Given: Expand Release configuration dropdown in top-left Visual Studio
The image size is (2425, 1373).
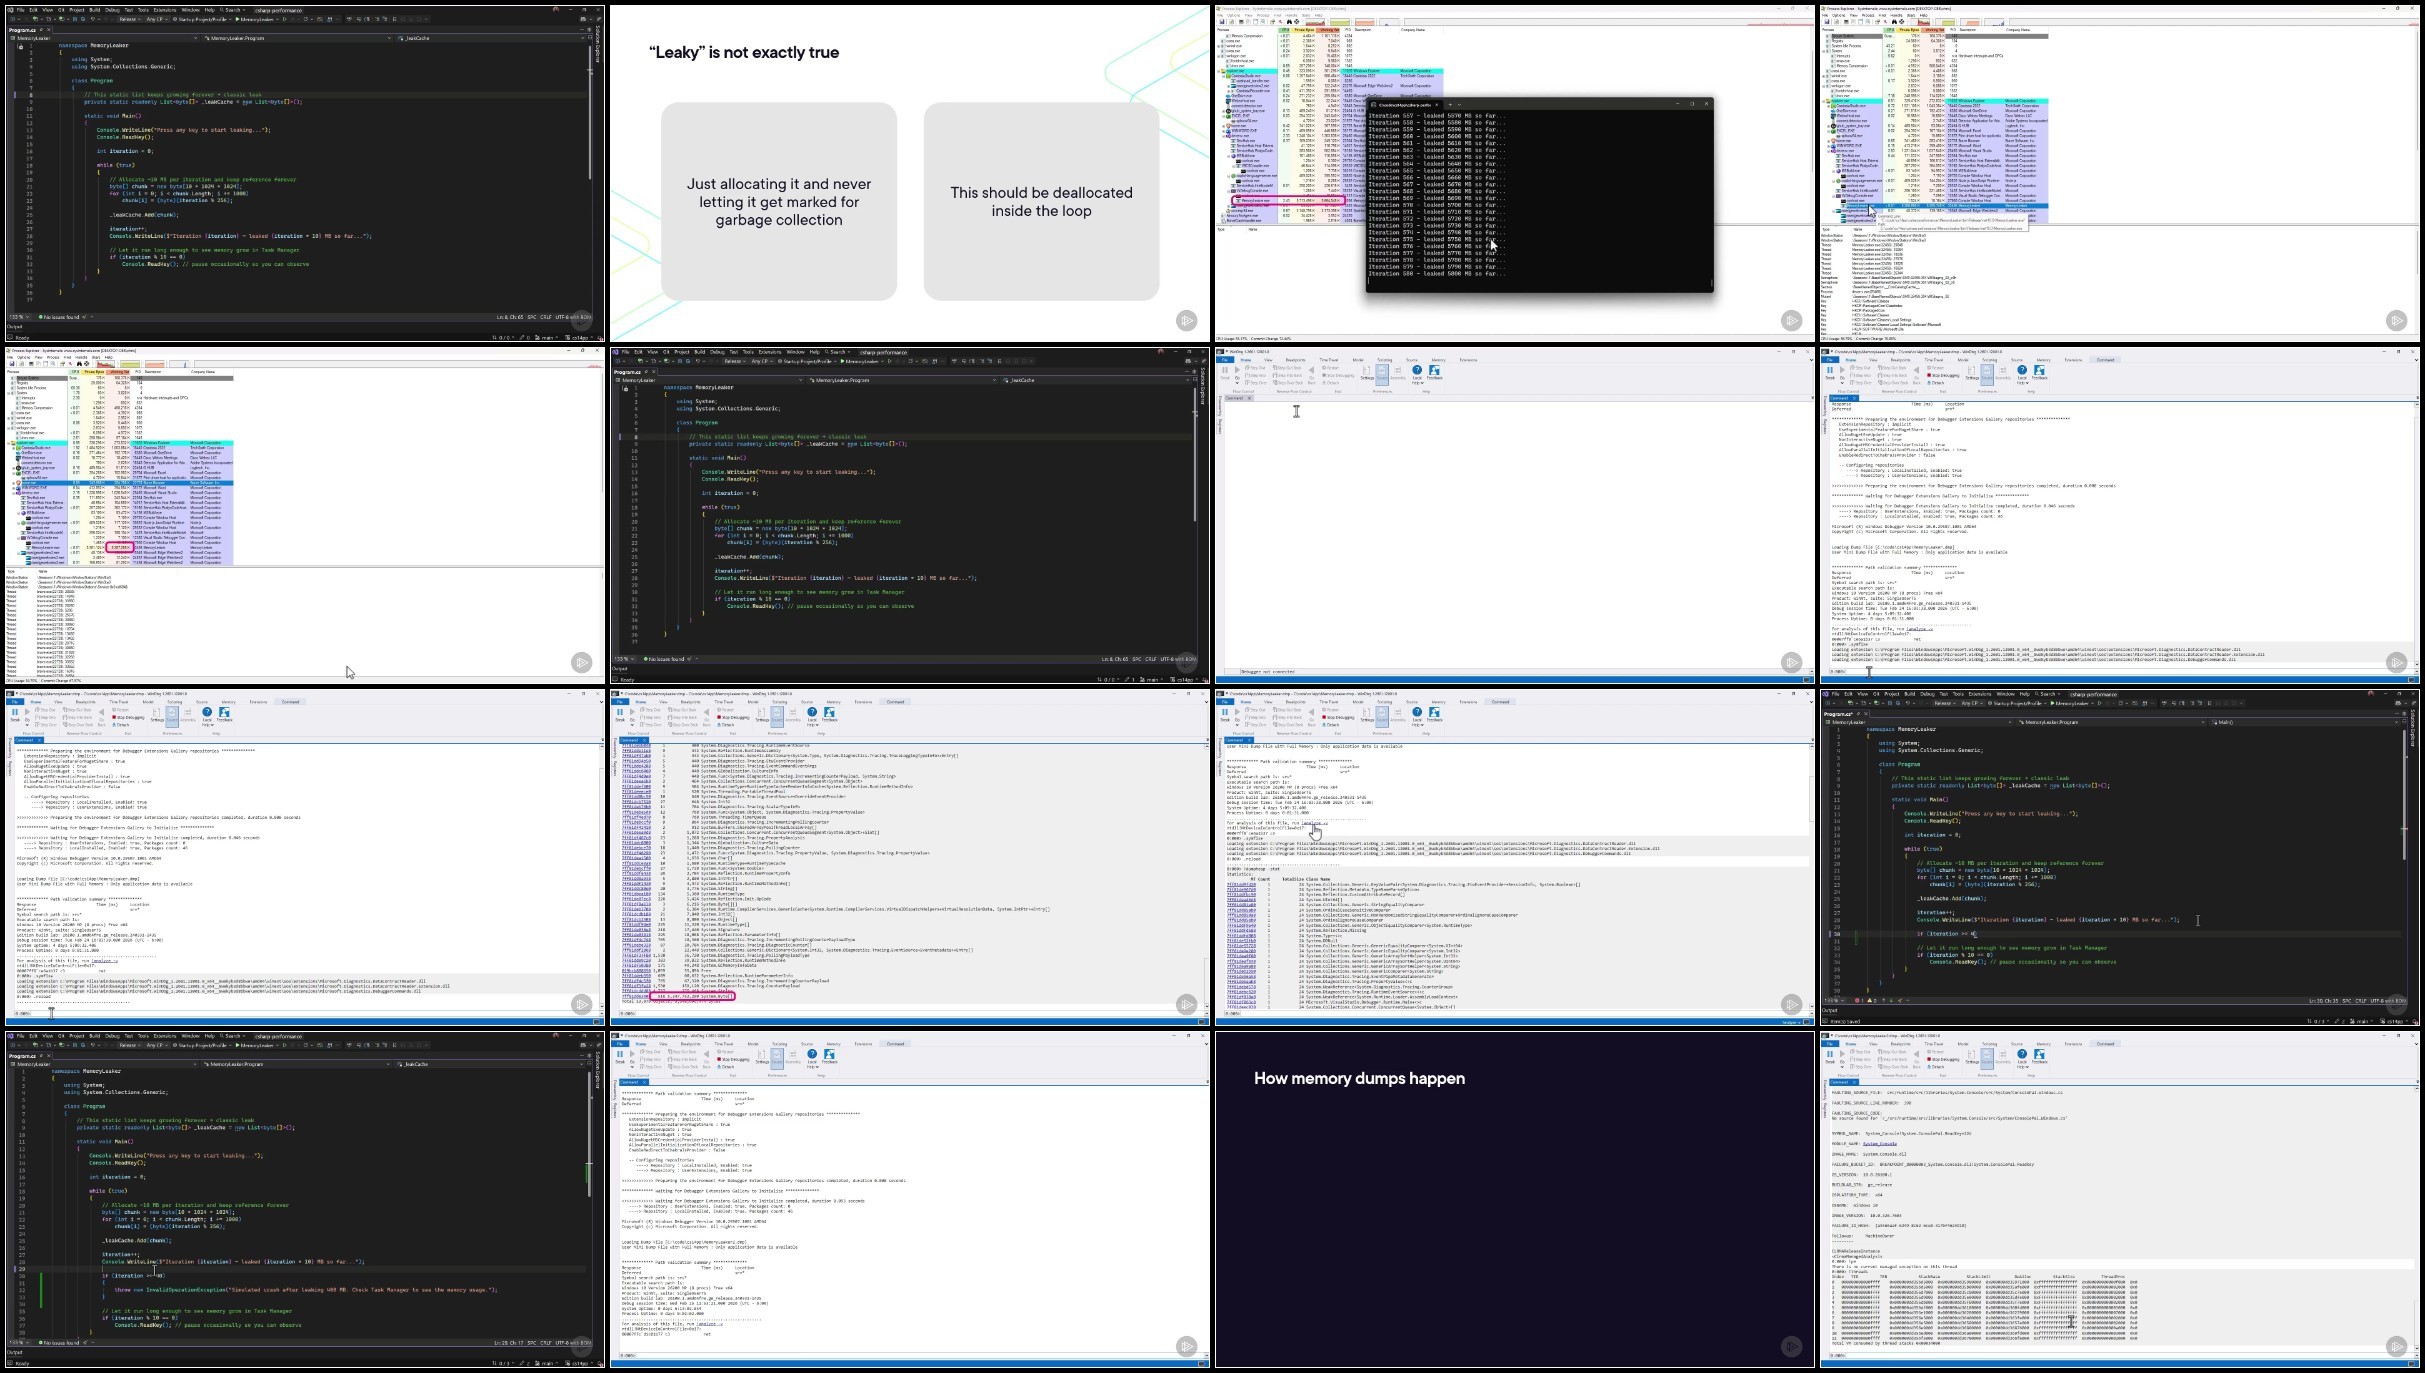Looking at the screenshot, I should 130,19.
